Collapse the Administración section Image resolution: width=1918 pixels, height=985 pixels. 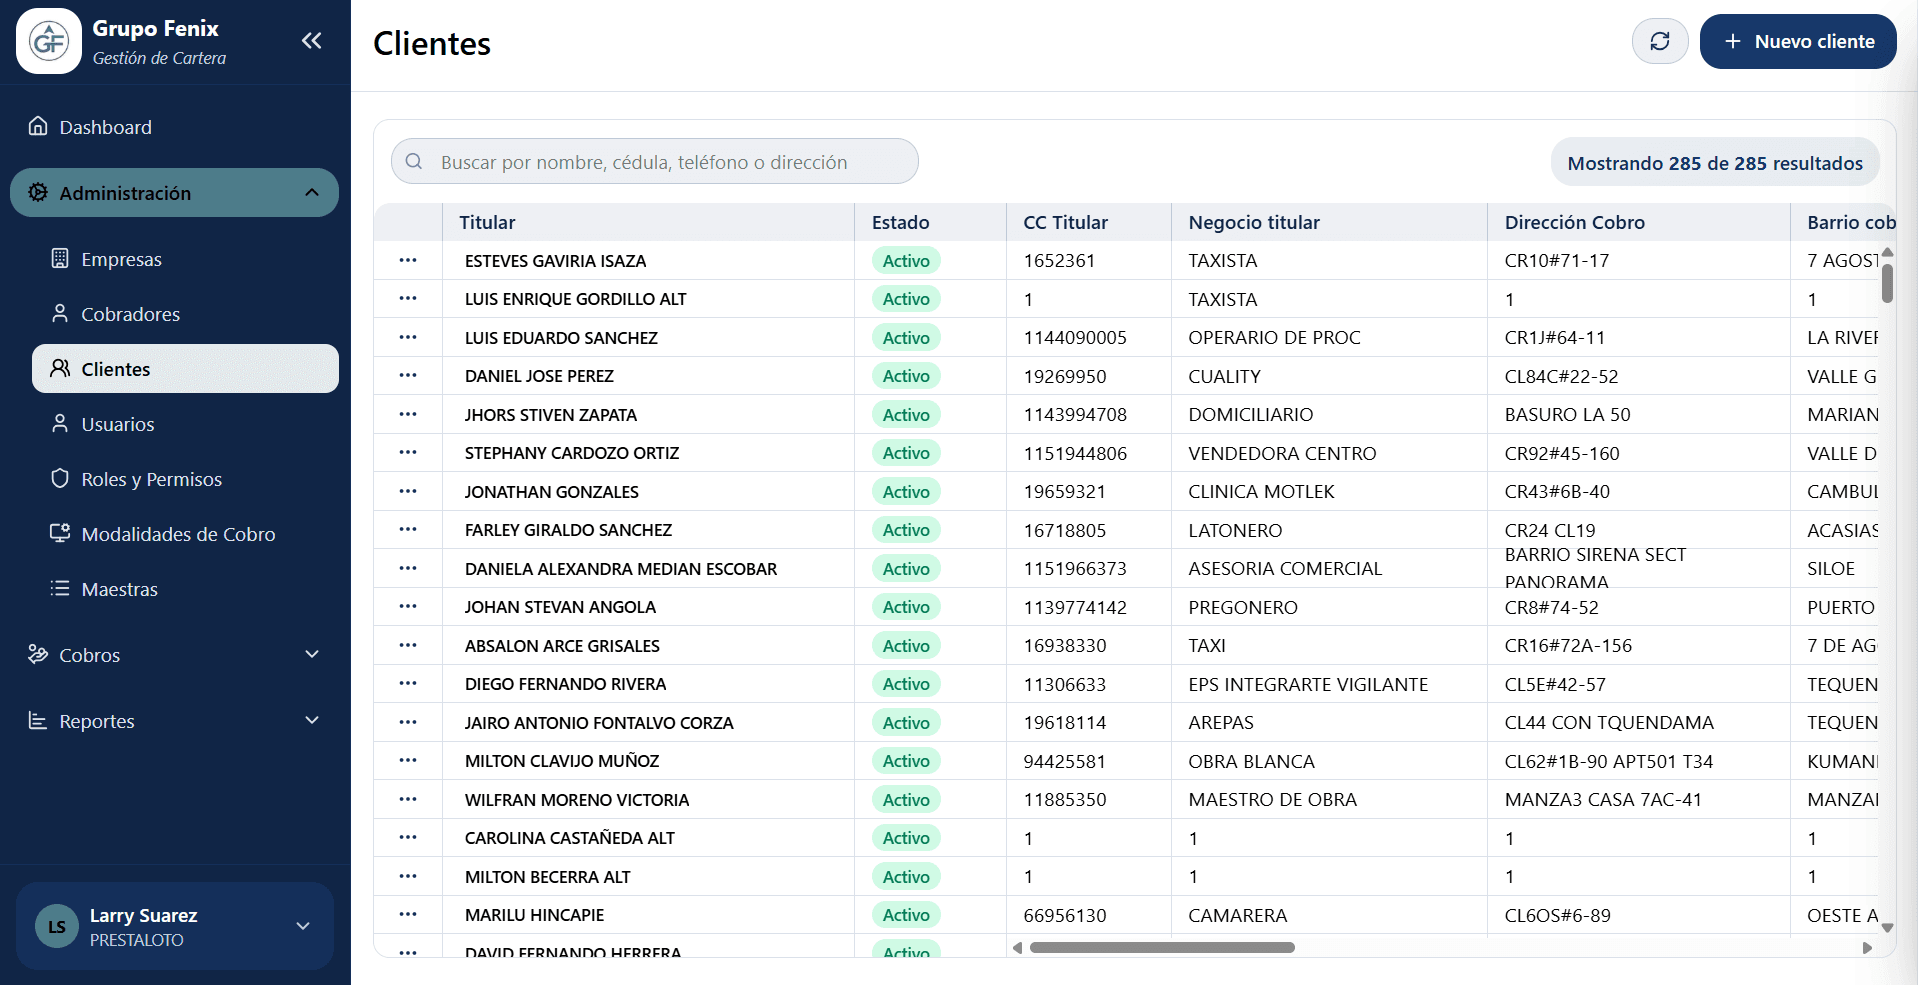pos(311,193)
